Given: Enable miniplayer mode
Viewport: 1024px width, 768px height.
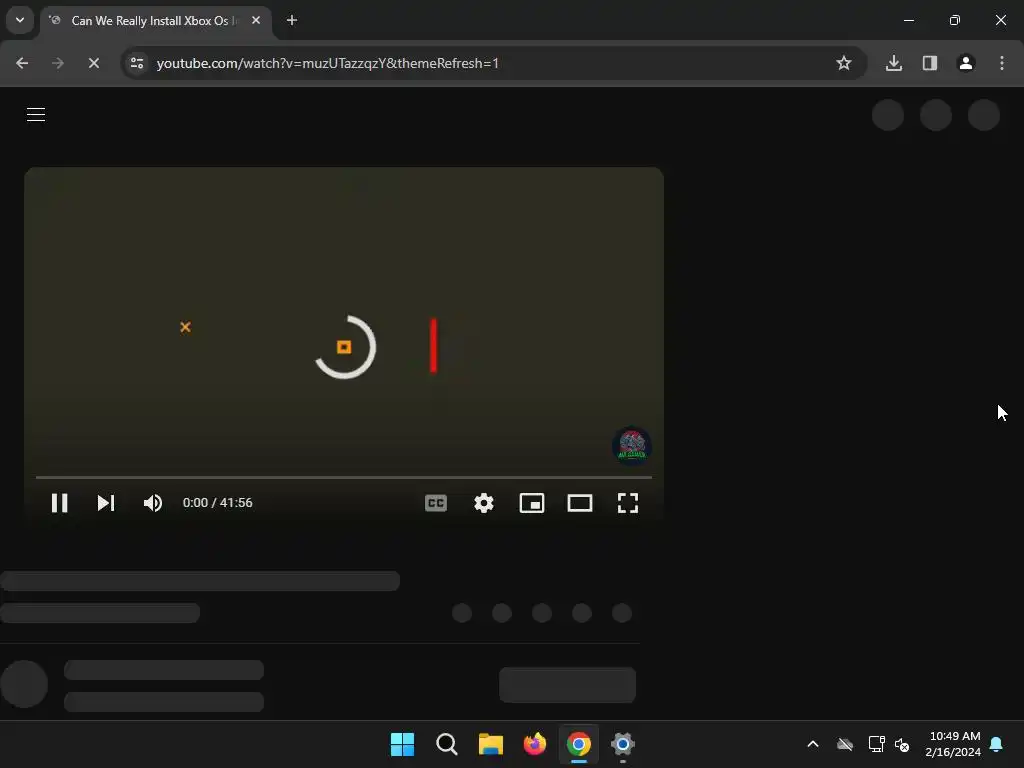Looking at the screenshot, I should tap(532, 503).
